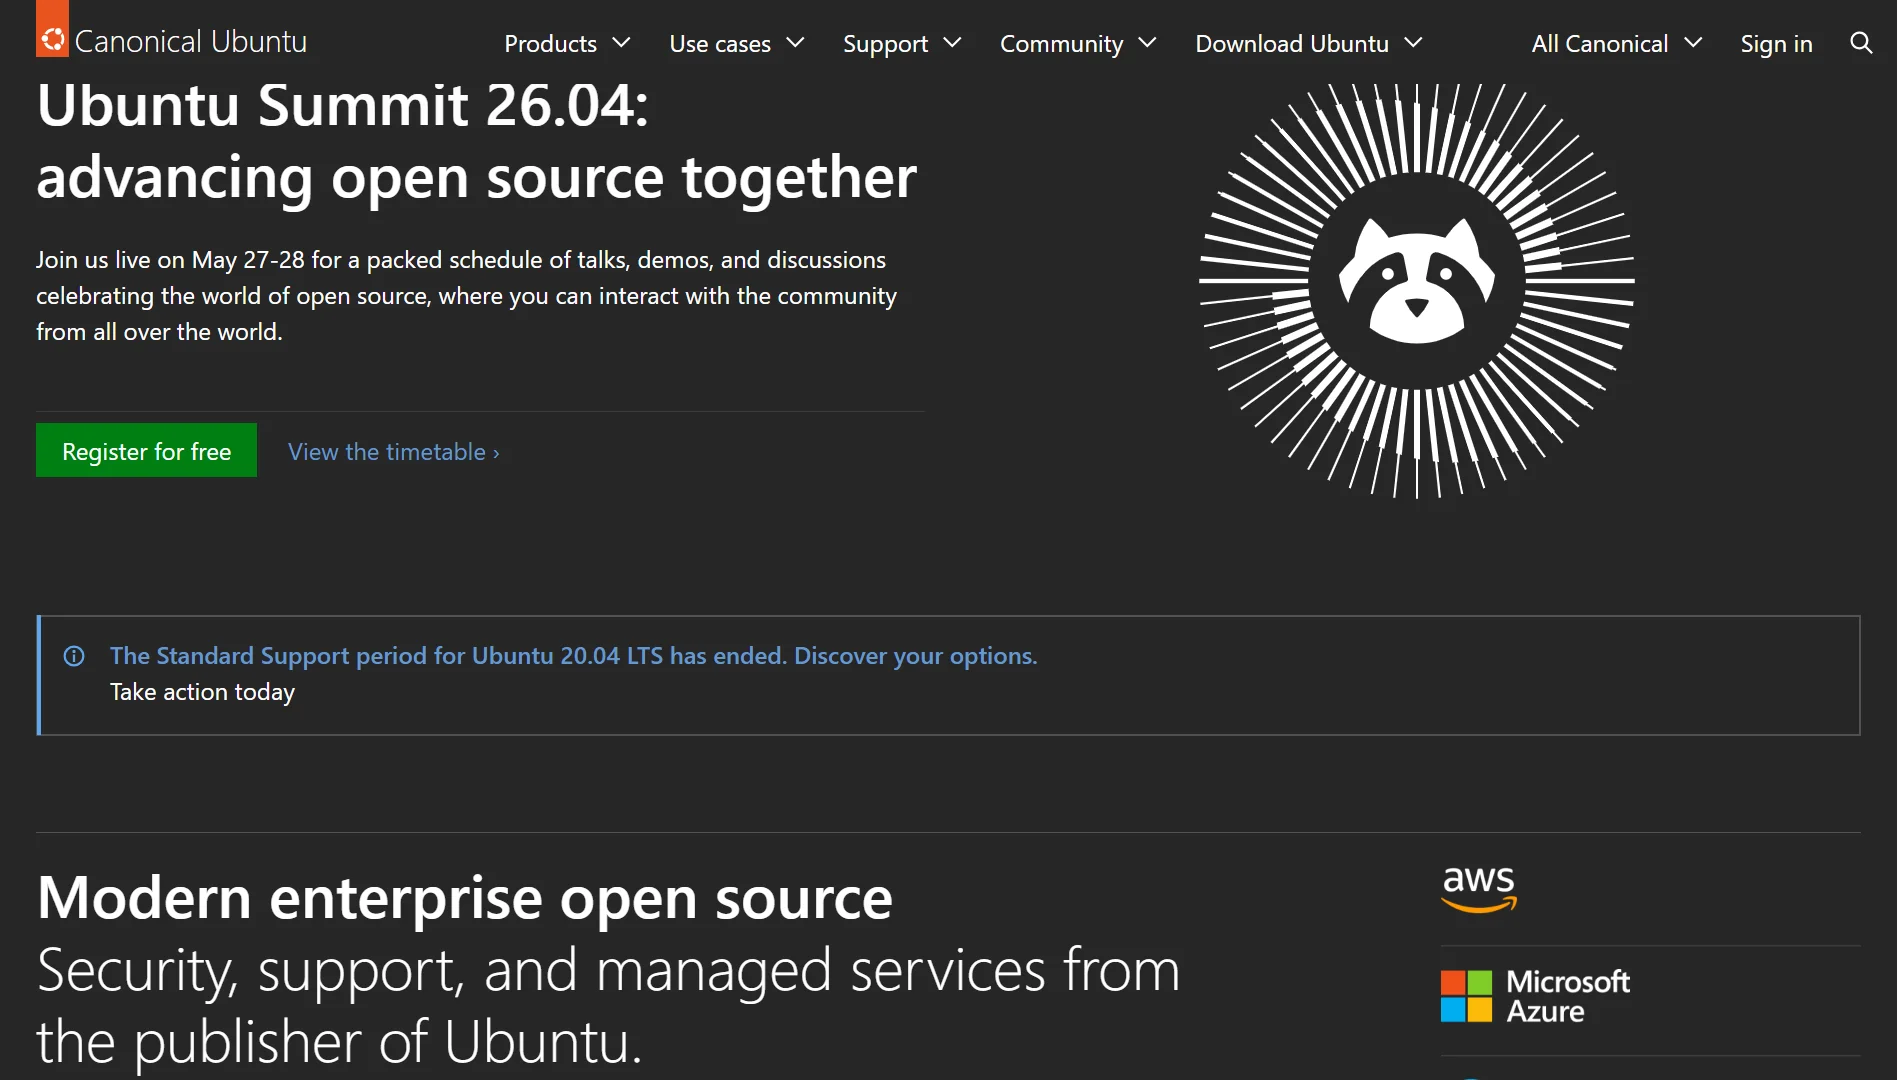The image size is (1898, 1080).
Task: Expand the All Canonical chevron
Action: pyautogui.click(x=1692, y=43)
